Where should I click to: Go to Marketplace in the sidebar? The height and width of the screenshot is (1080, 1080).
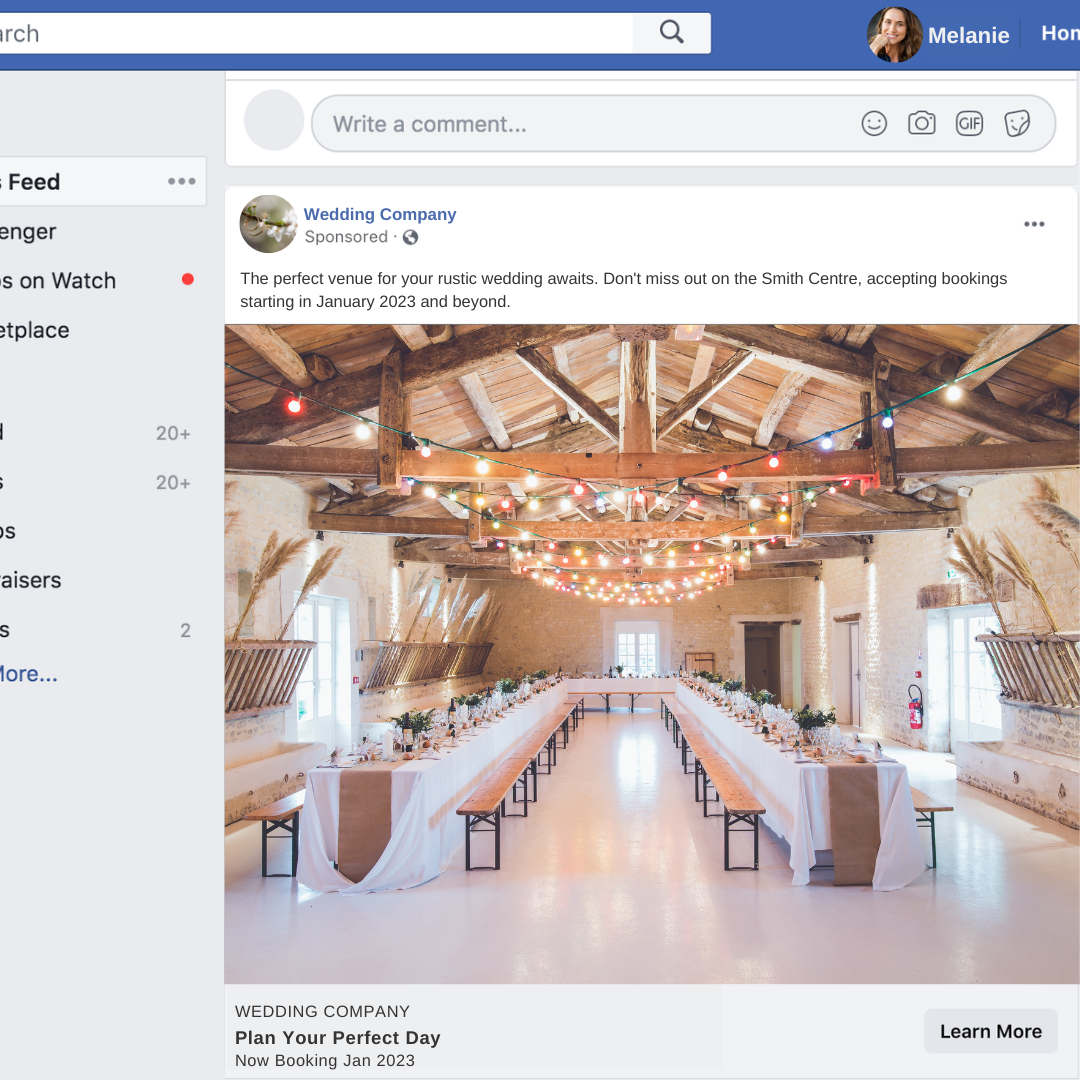(35, 330)
